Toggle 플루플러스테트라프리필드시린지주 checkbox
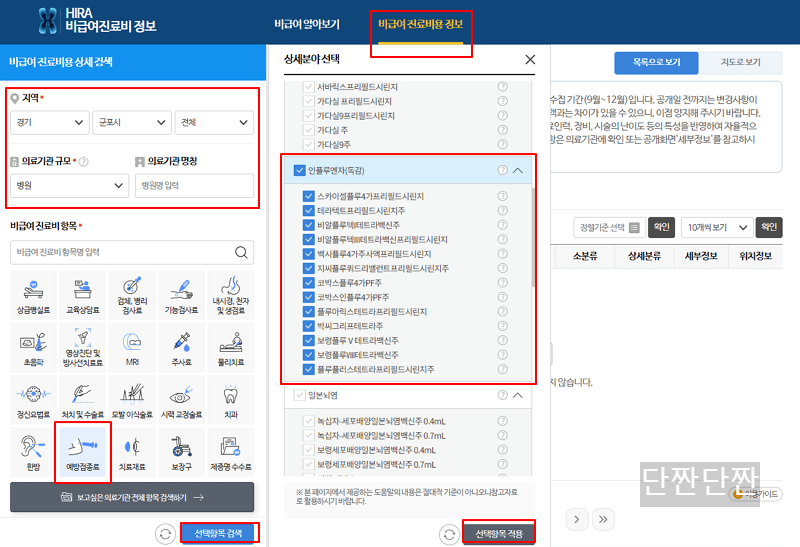 click(308, 369)
